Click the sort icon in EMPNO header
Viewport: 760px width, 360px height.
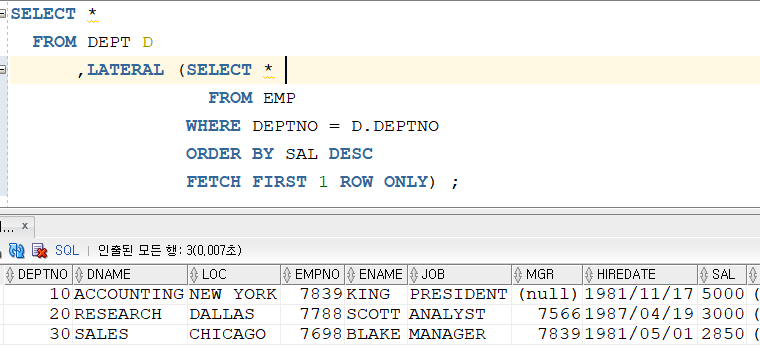point(287,275)
